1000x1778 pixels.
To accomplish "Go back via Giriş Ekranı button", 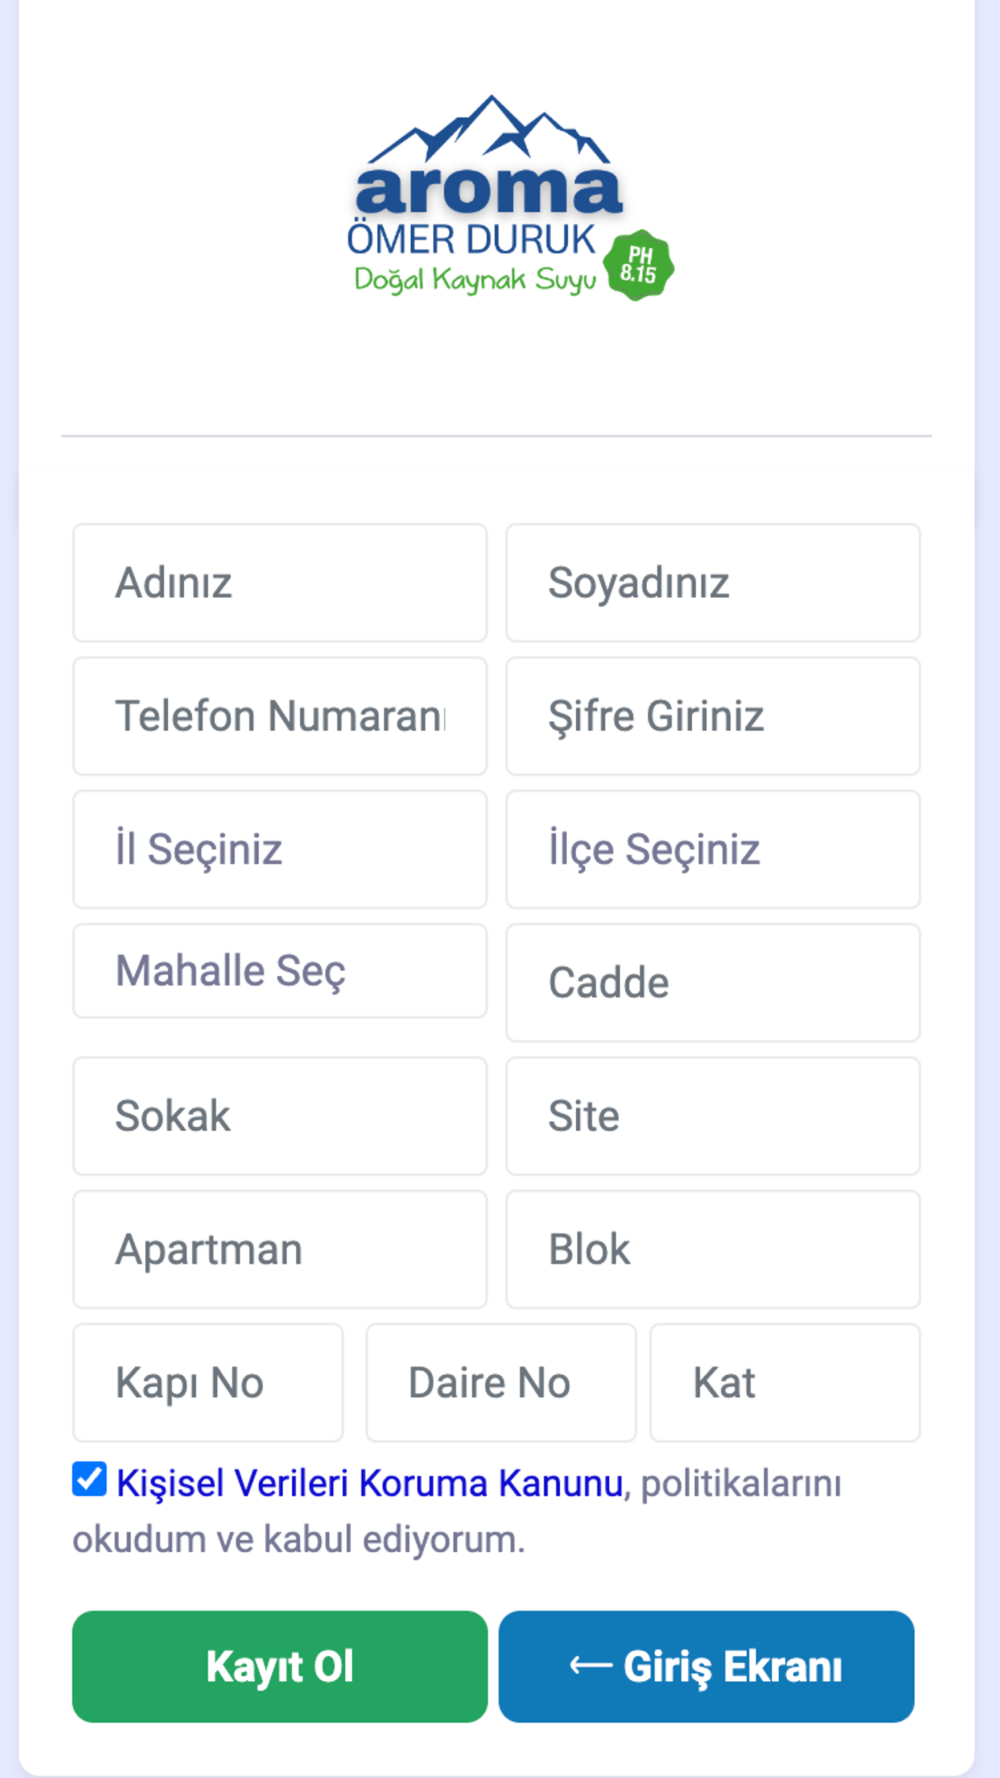I will coord(706,1667).
